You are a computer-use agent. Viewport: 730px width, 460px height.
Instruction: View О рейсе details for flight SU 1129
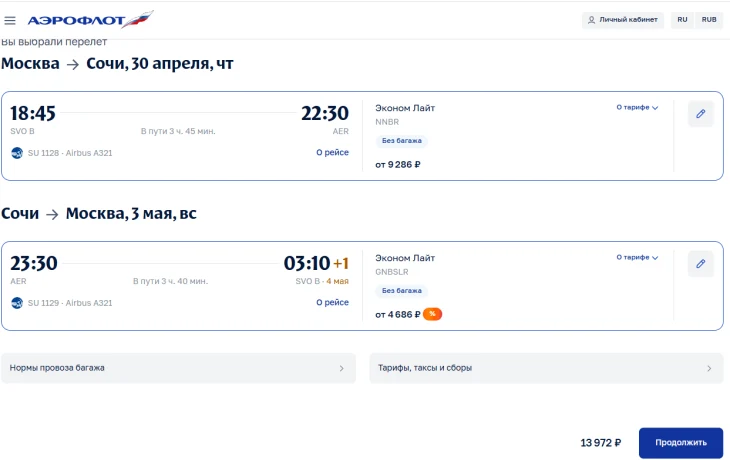[332, 303]
